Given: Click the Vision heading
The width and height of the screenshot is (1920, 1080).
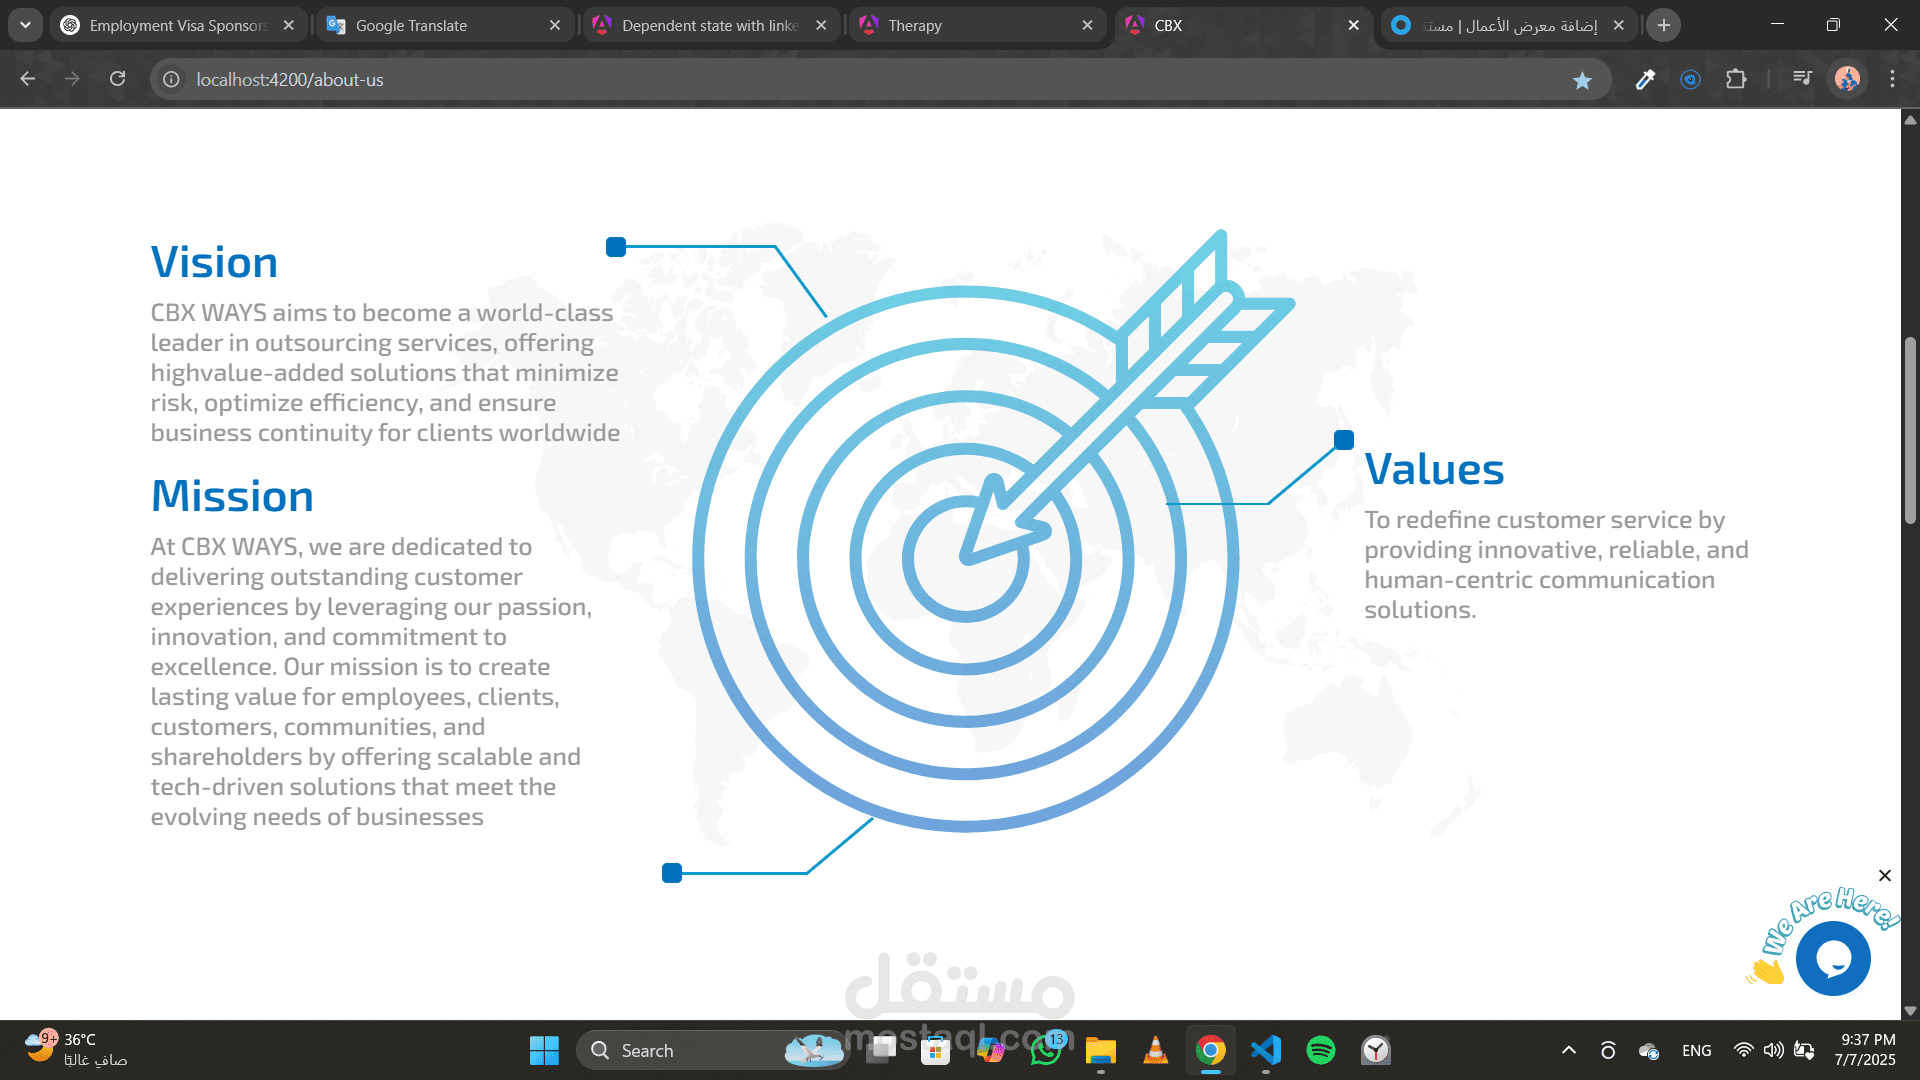Looking at the screenshot, I should (x=214, y=262).
